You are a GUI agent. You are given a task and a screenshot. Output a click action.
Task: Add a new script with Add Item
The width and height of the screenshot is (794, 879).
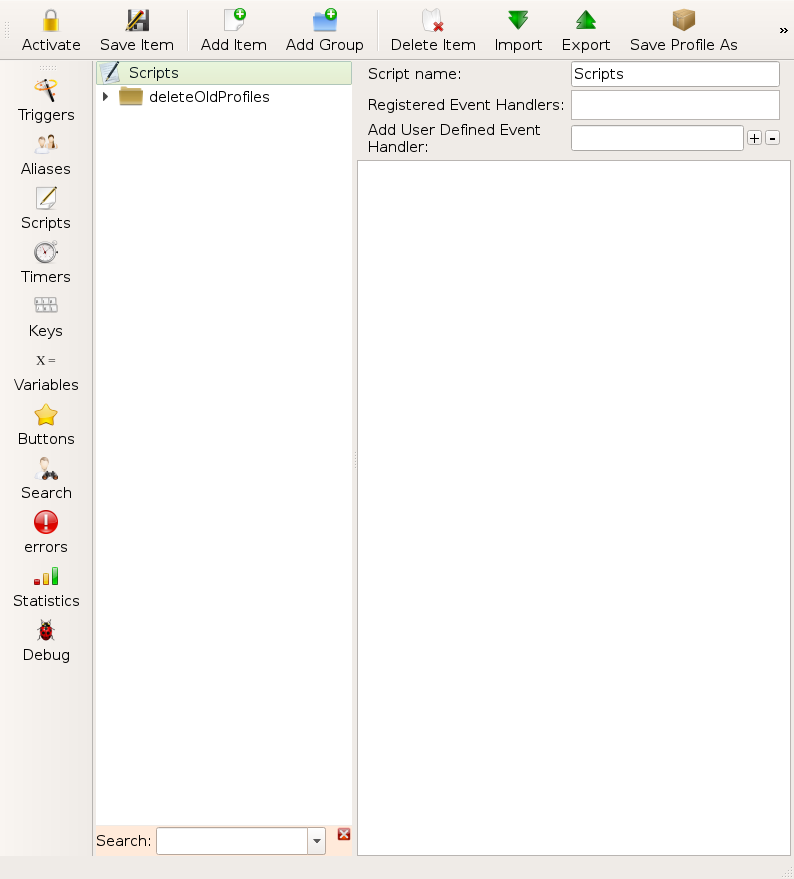click(234, 30)
